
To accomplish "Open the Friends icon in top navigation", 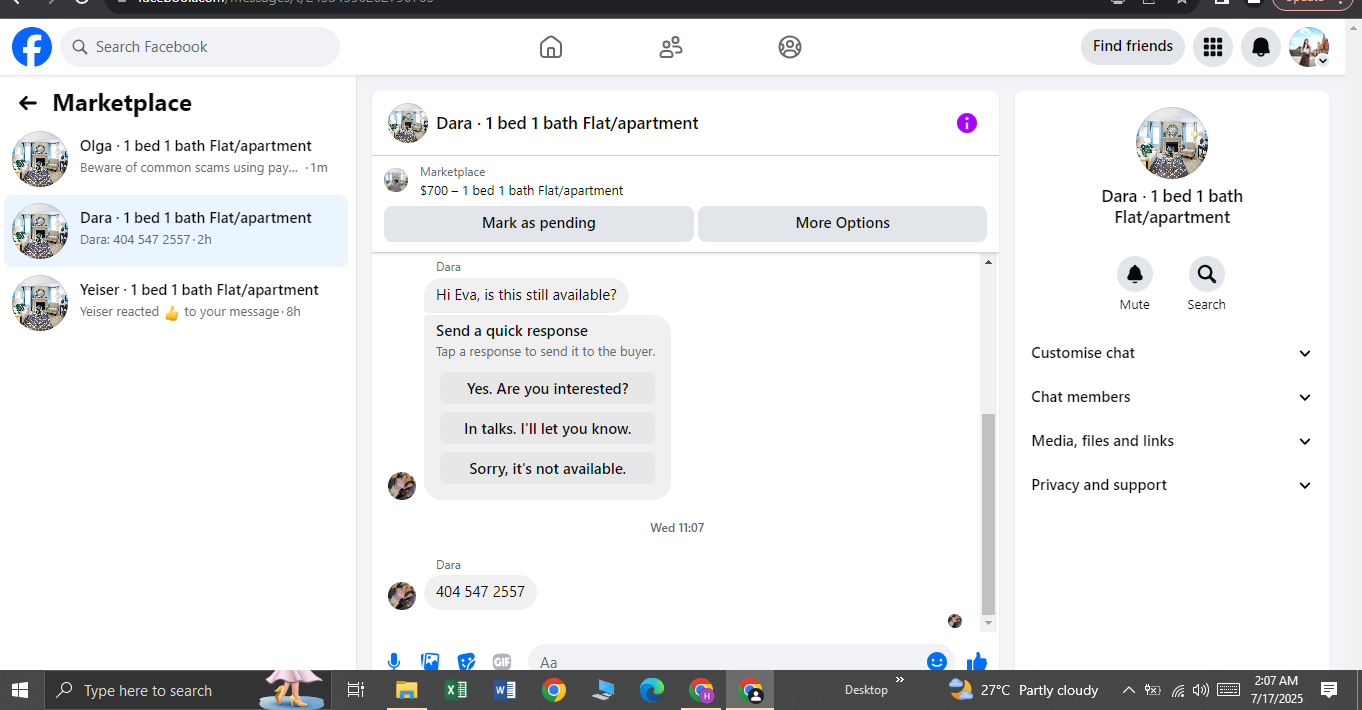I will (x=671, y=47).
